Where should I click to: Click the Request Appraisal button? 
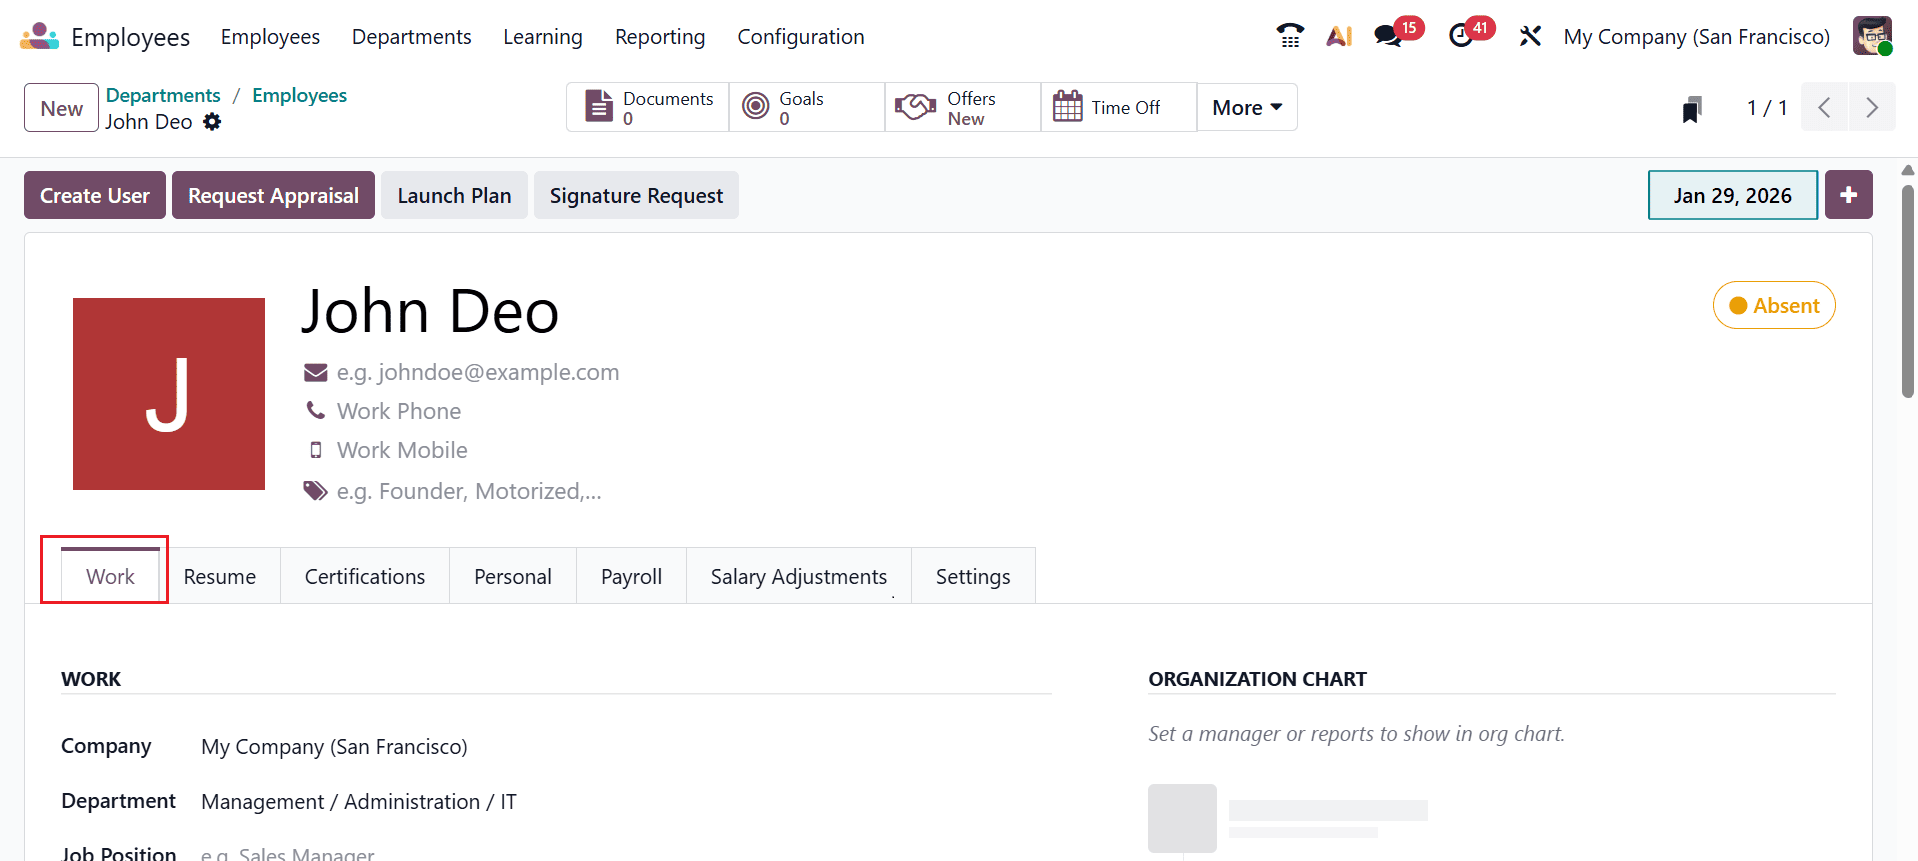(273, 196)
